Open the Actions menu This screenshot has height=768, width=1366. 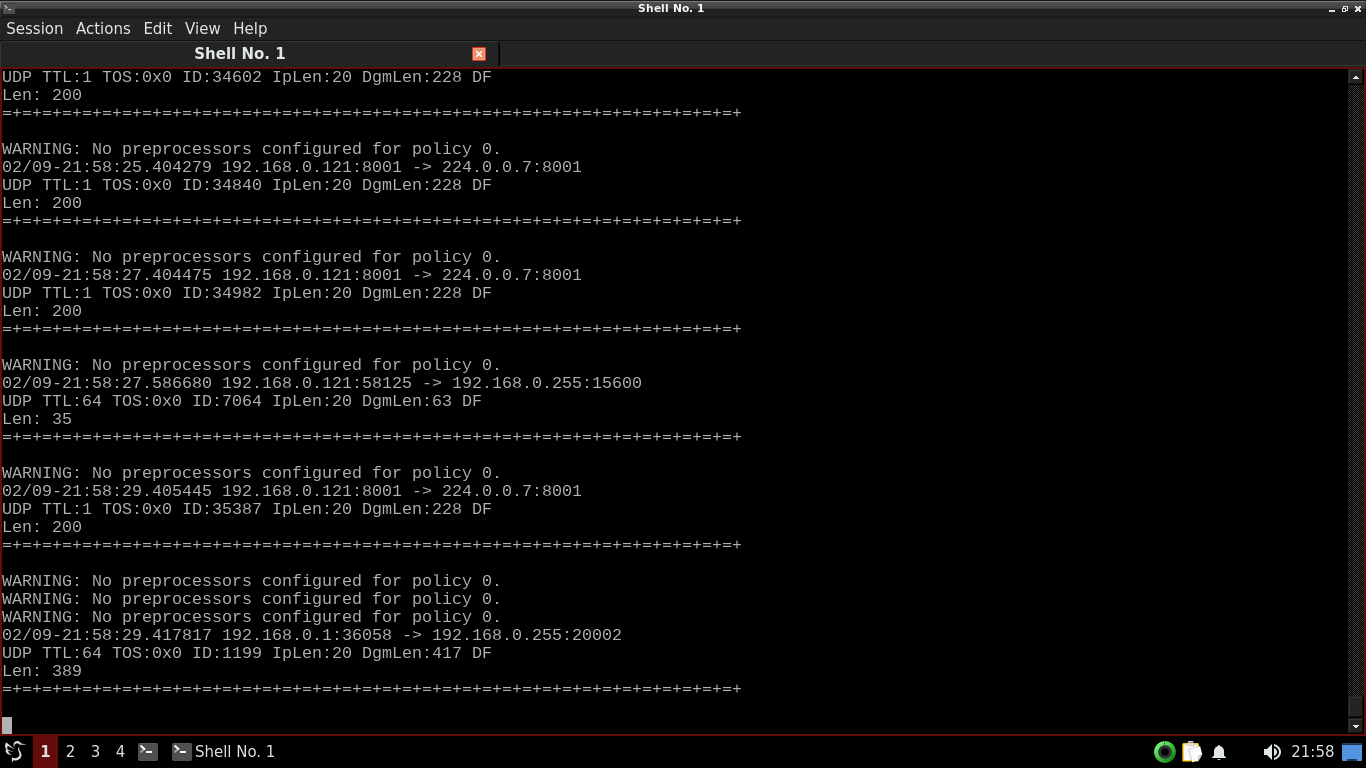click(x=103, y=28)
